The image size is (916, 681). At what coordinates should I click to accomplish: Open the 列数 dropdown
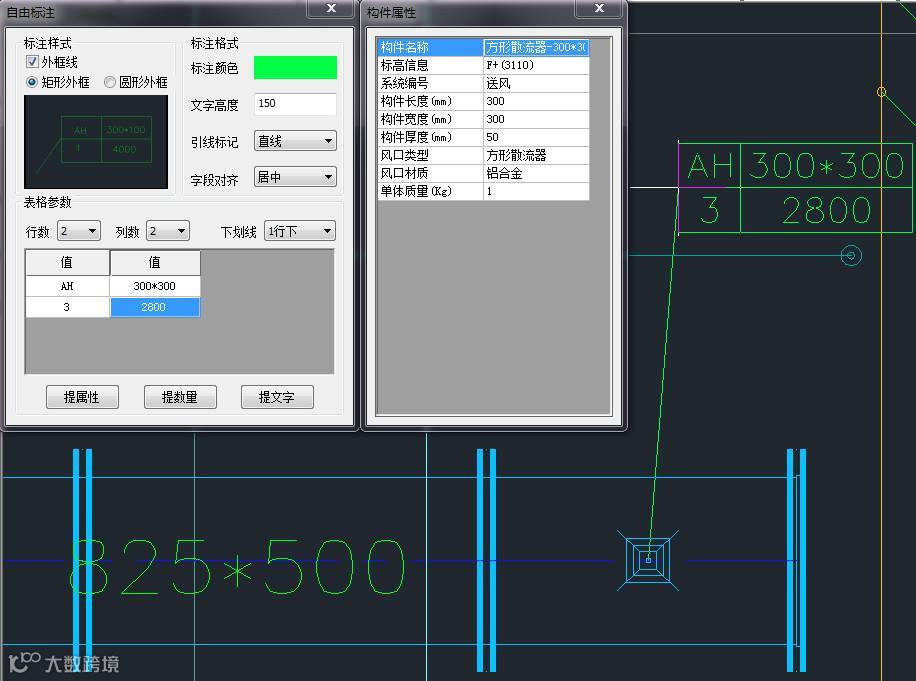[x=168, y=231]
